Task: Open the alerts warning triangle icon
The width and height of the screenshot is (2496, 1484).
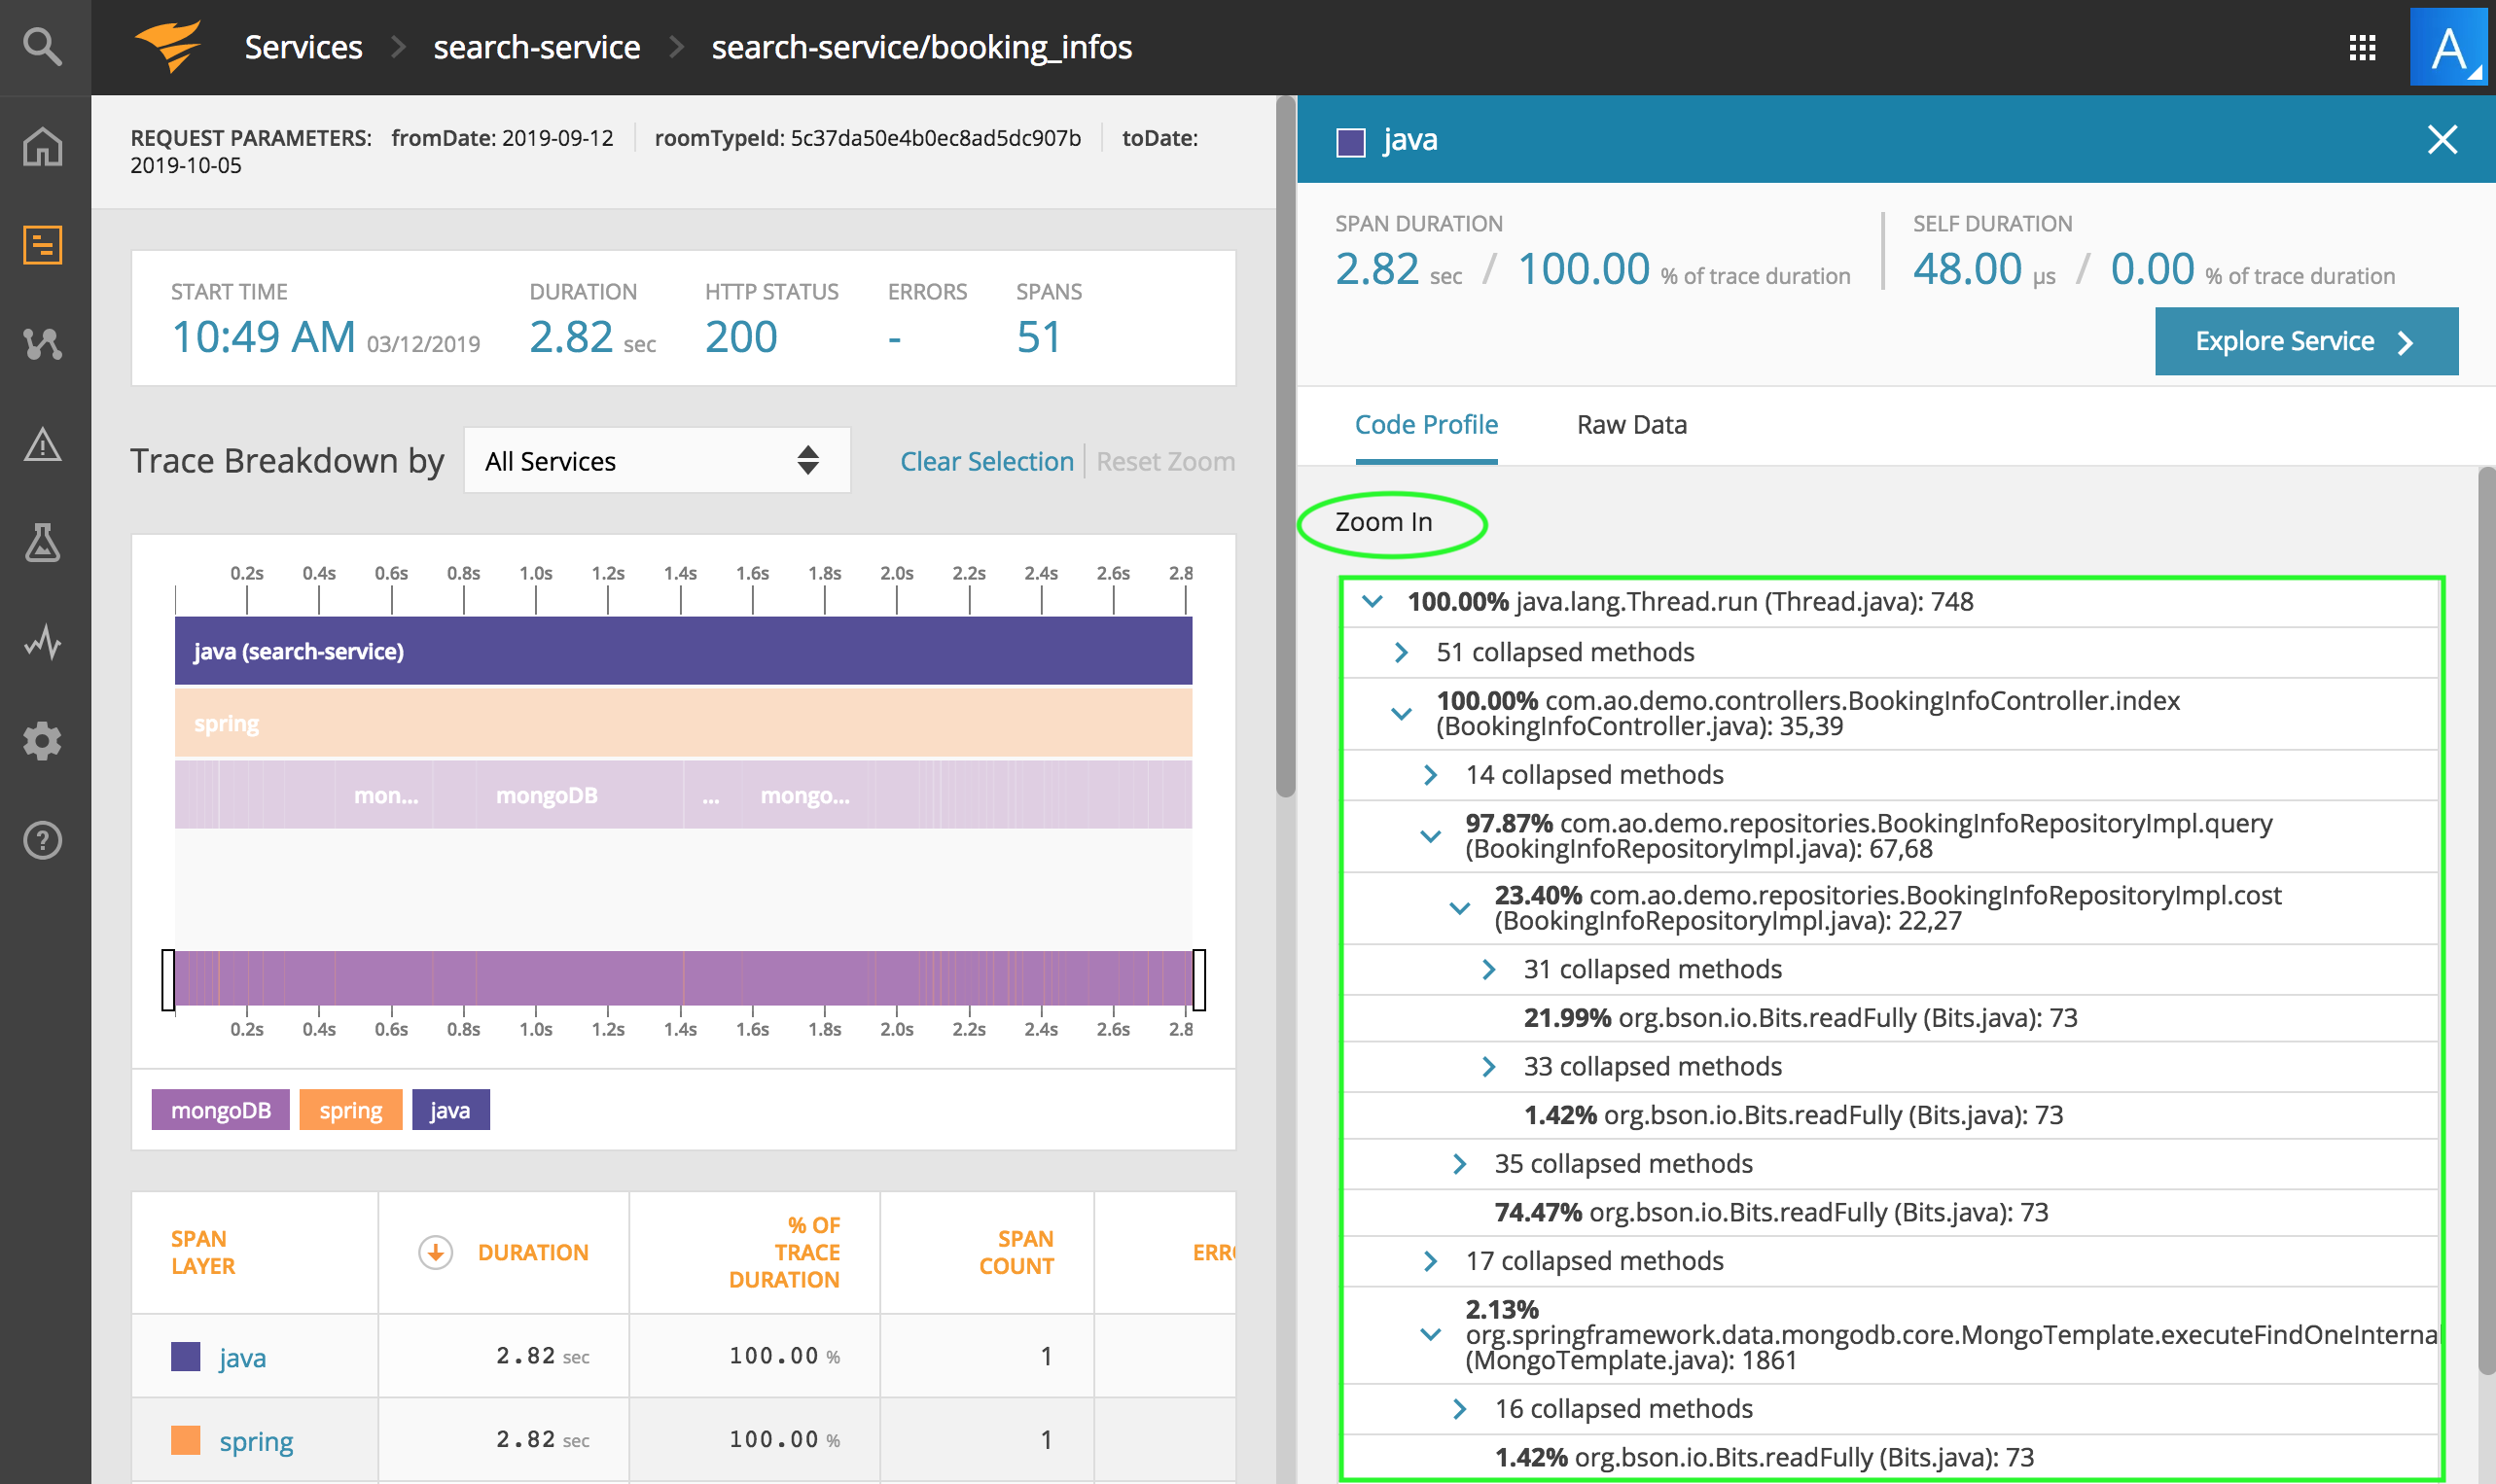Action: [42, 444]
